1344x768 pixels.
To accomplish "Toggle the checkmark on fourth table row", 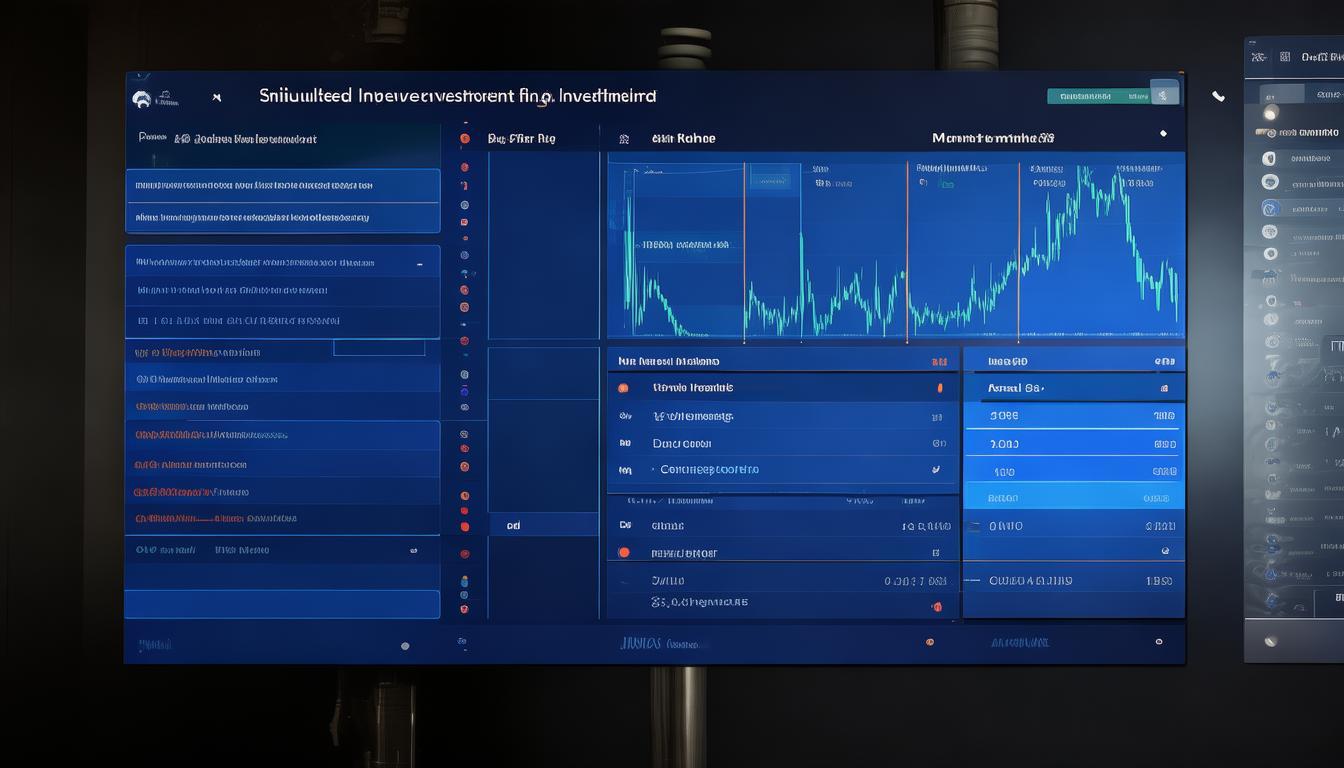I will click(x=936, y=469).
